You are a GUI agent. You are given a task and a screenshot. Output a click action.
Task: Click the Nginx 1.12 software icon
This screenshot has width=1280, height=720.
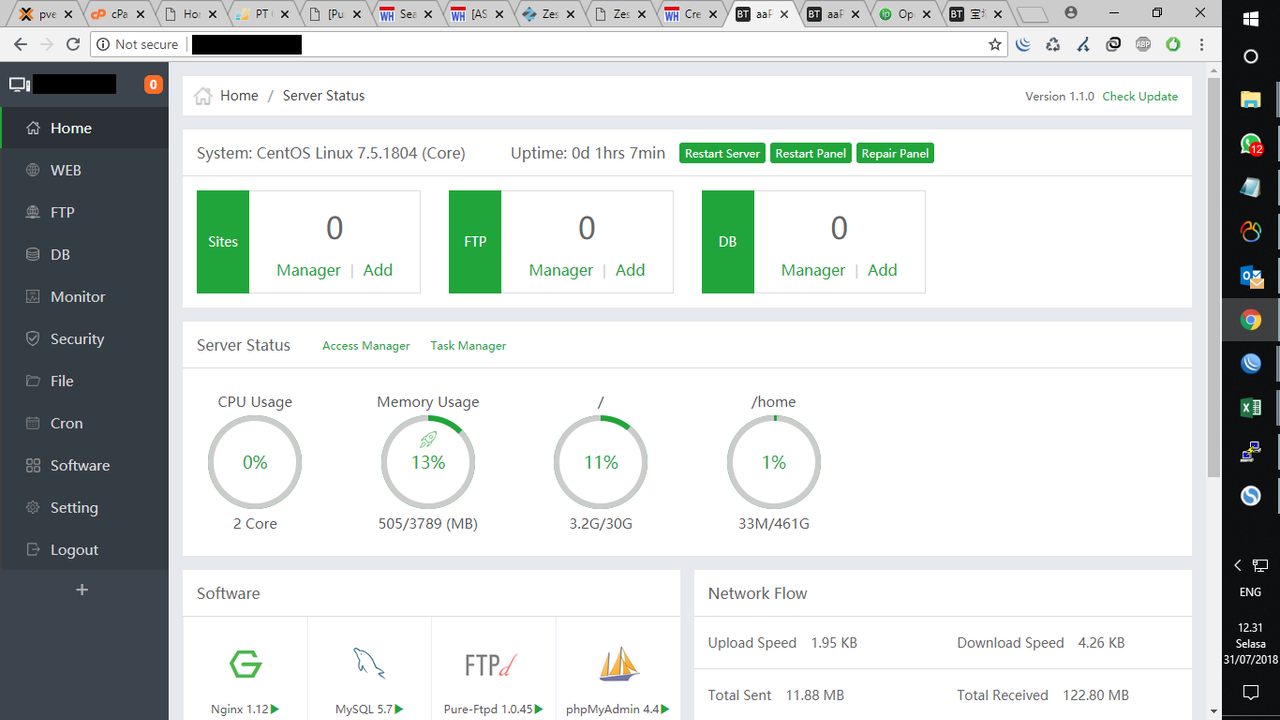tap(245, 664)
